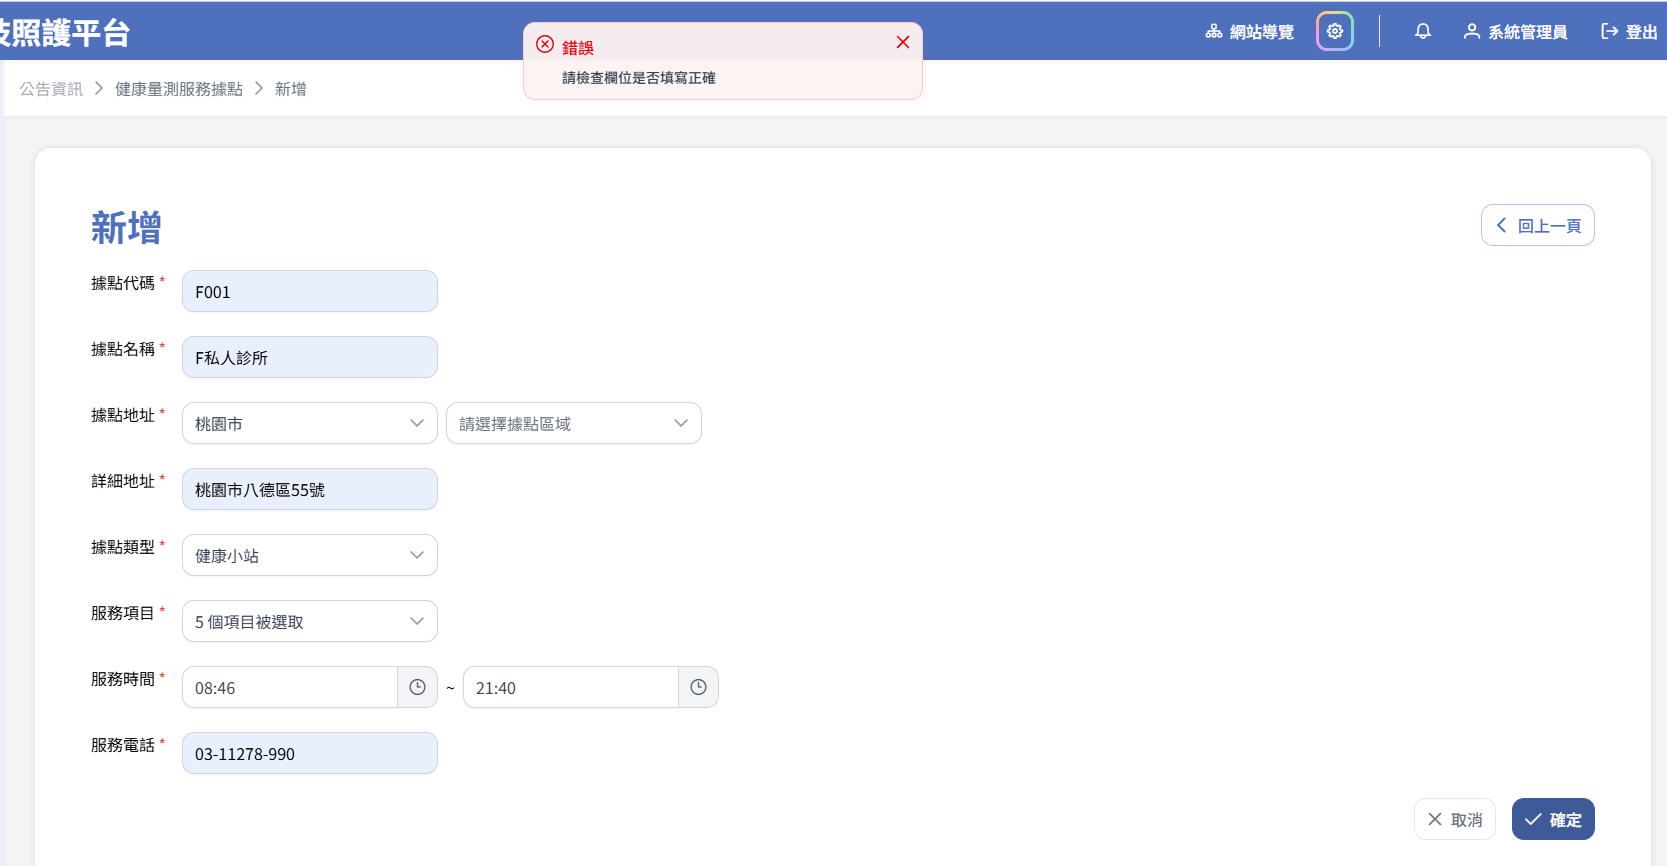The height and width of the screenshot is (866, 1667).
Task: Close the error notification popup
Action: pyautogui.click(x=902, y=42)
